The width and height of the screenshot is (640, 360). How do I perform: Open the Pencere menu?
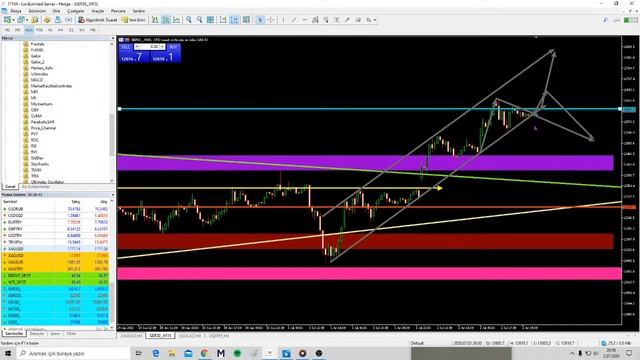coord(118,11)
